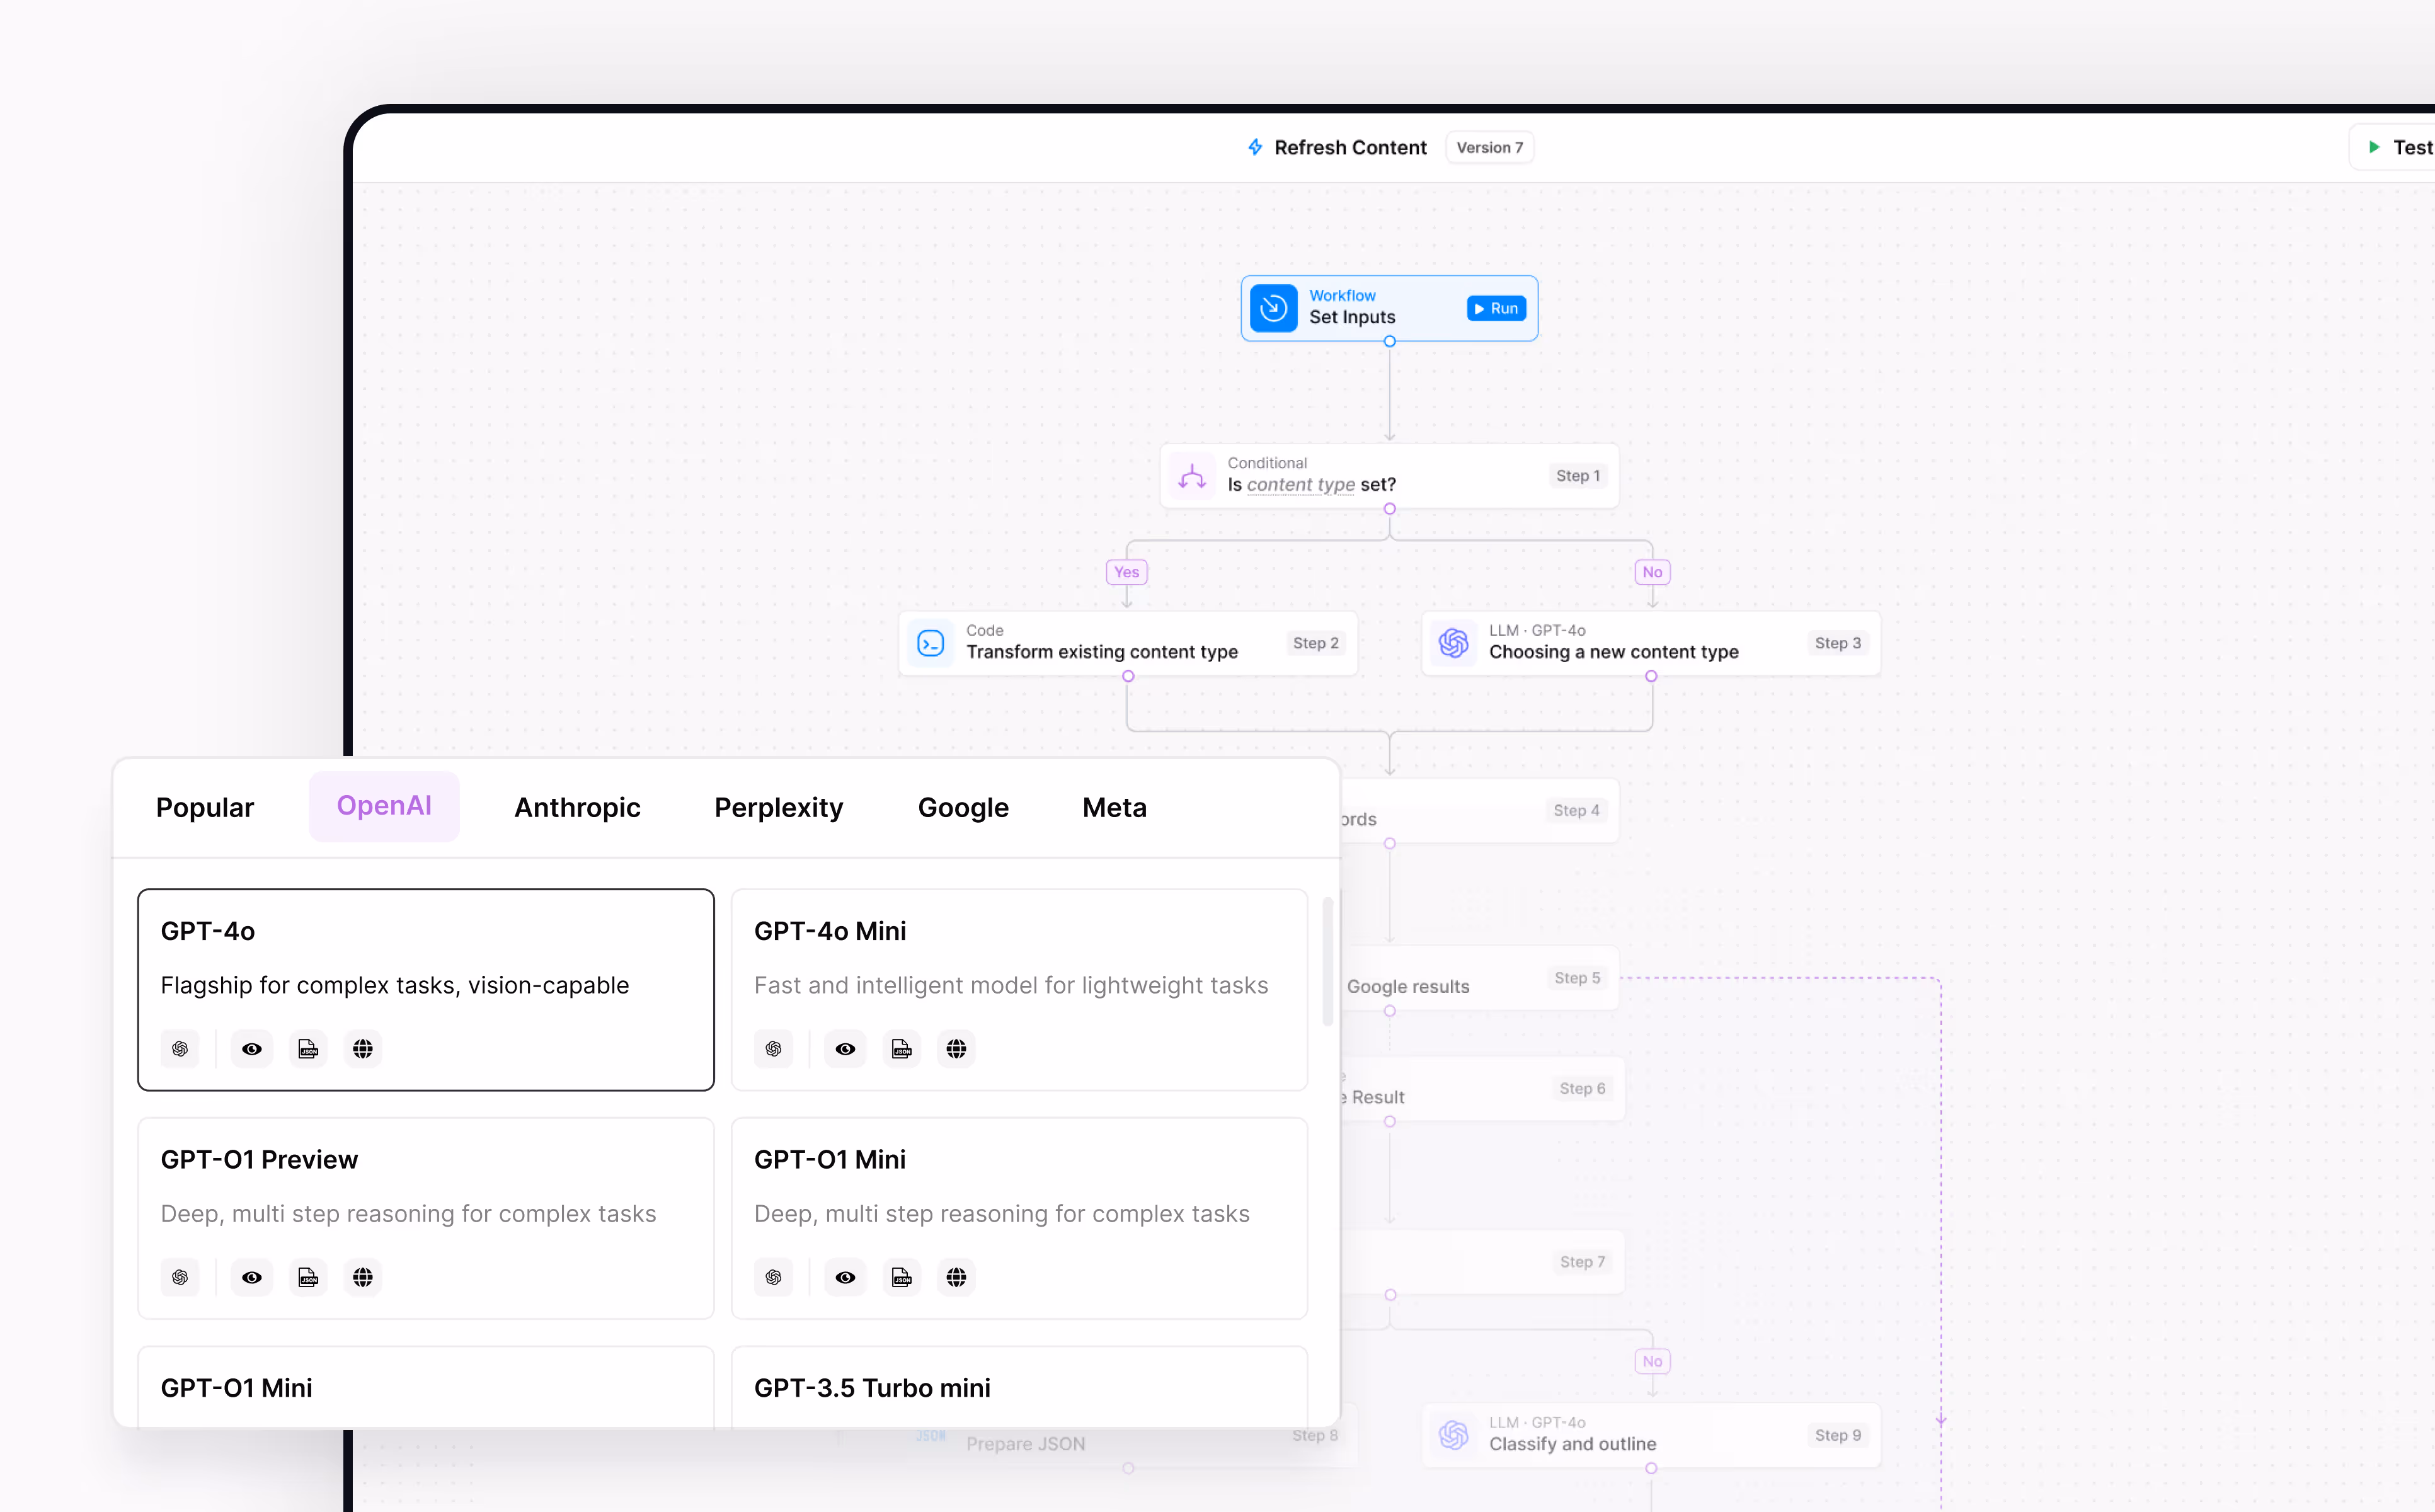Click the OpenAI logo in Step 3 node
The image size is (2435, 1512).
click(x=1454, y=643)
